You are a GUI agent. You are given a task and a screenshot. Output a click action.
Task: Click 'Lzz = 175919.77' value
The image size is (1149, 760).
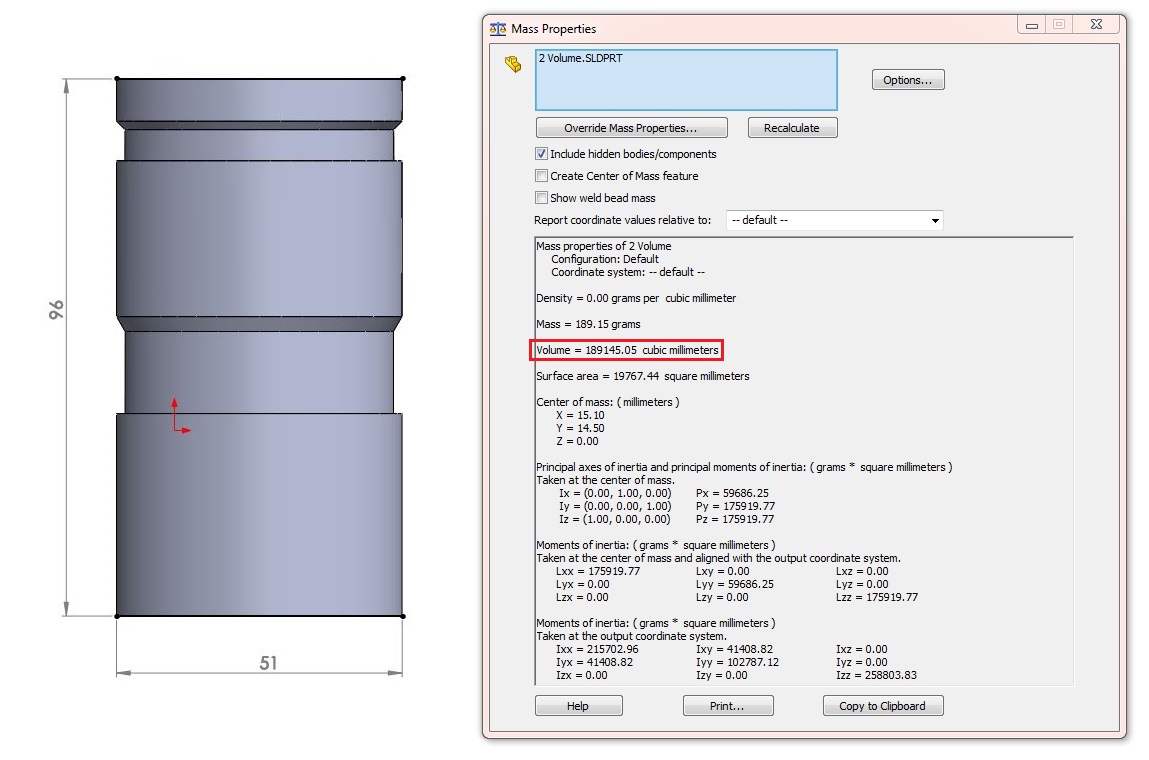click(877, 597)
